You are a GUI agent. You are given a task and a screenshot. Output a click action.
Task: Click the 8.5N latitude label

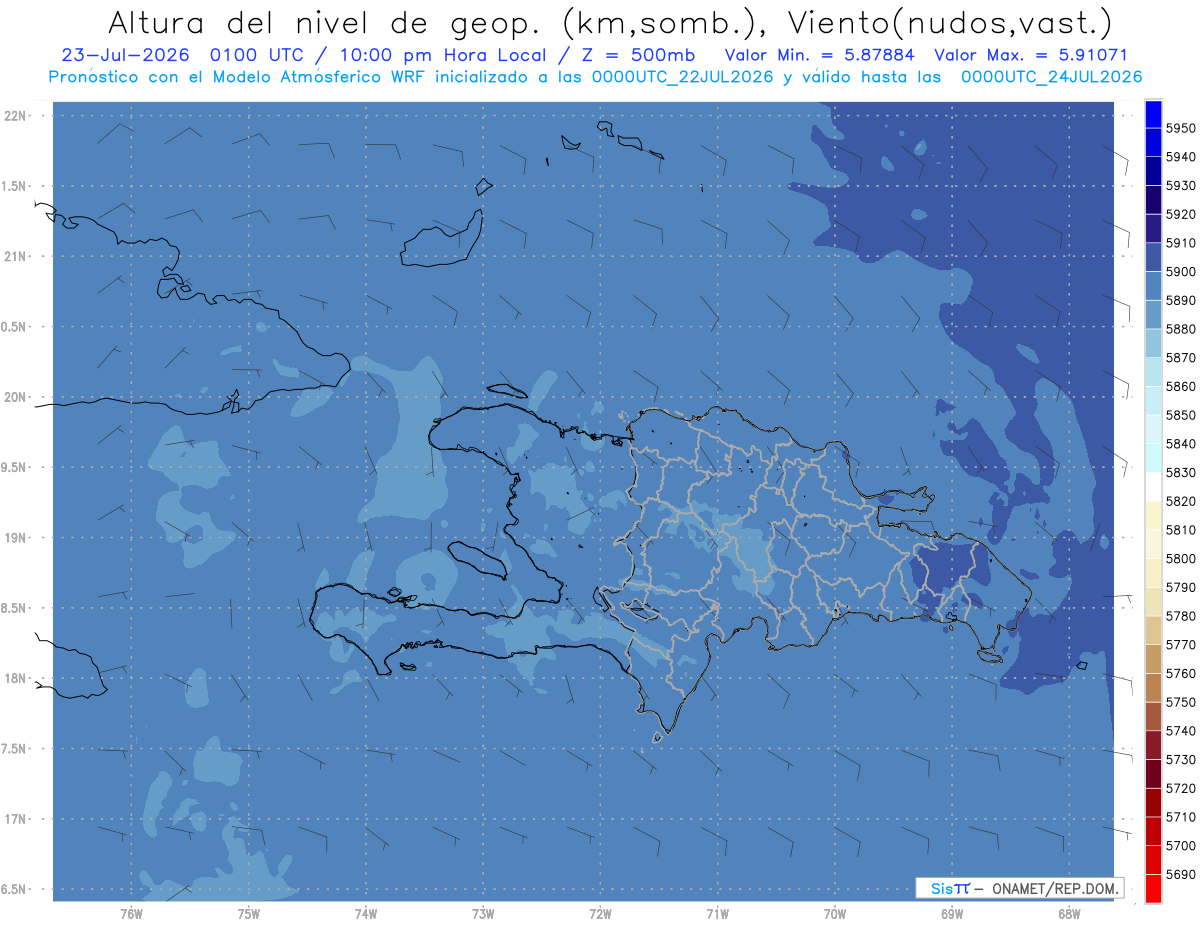[x=14, y=608]
